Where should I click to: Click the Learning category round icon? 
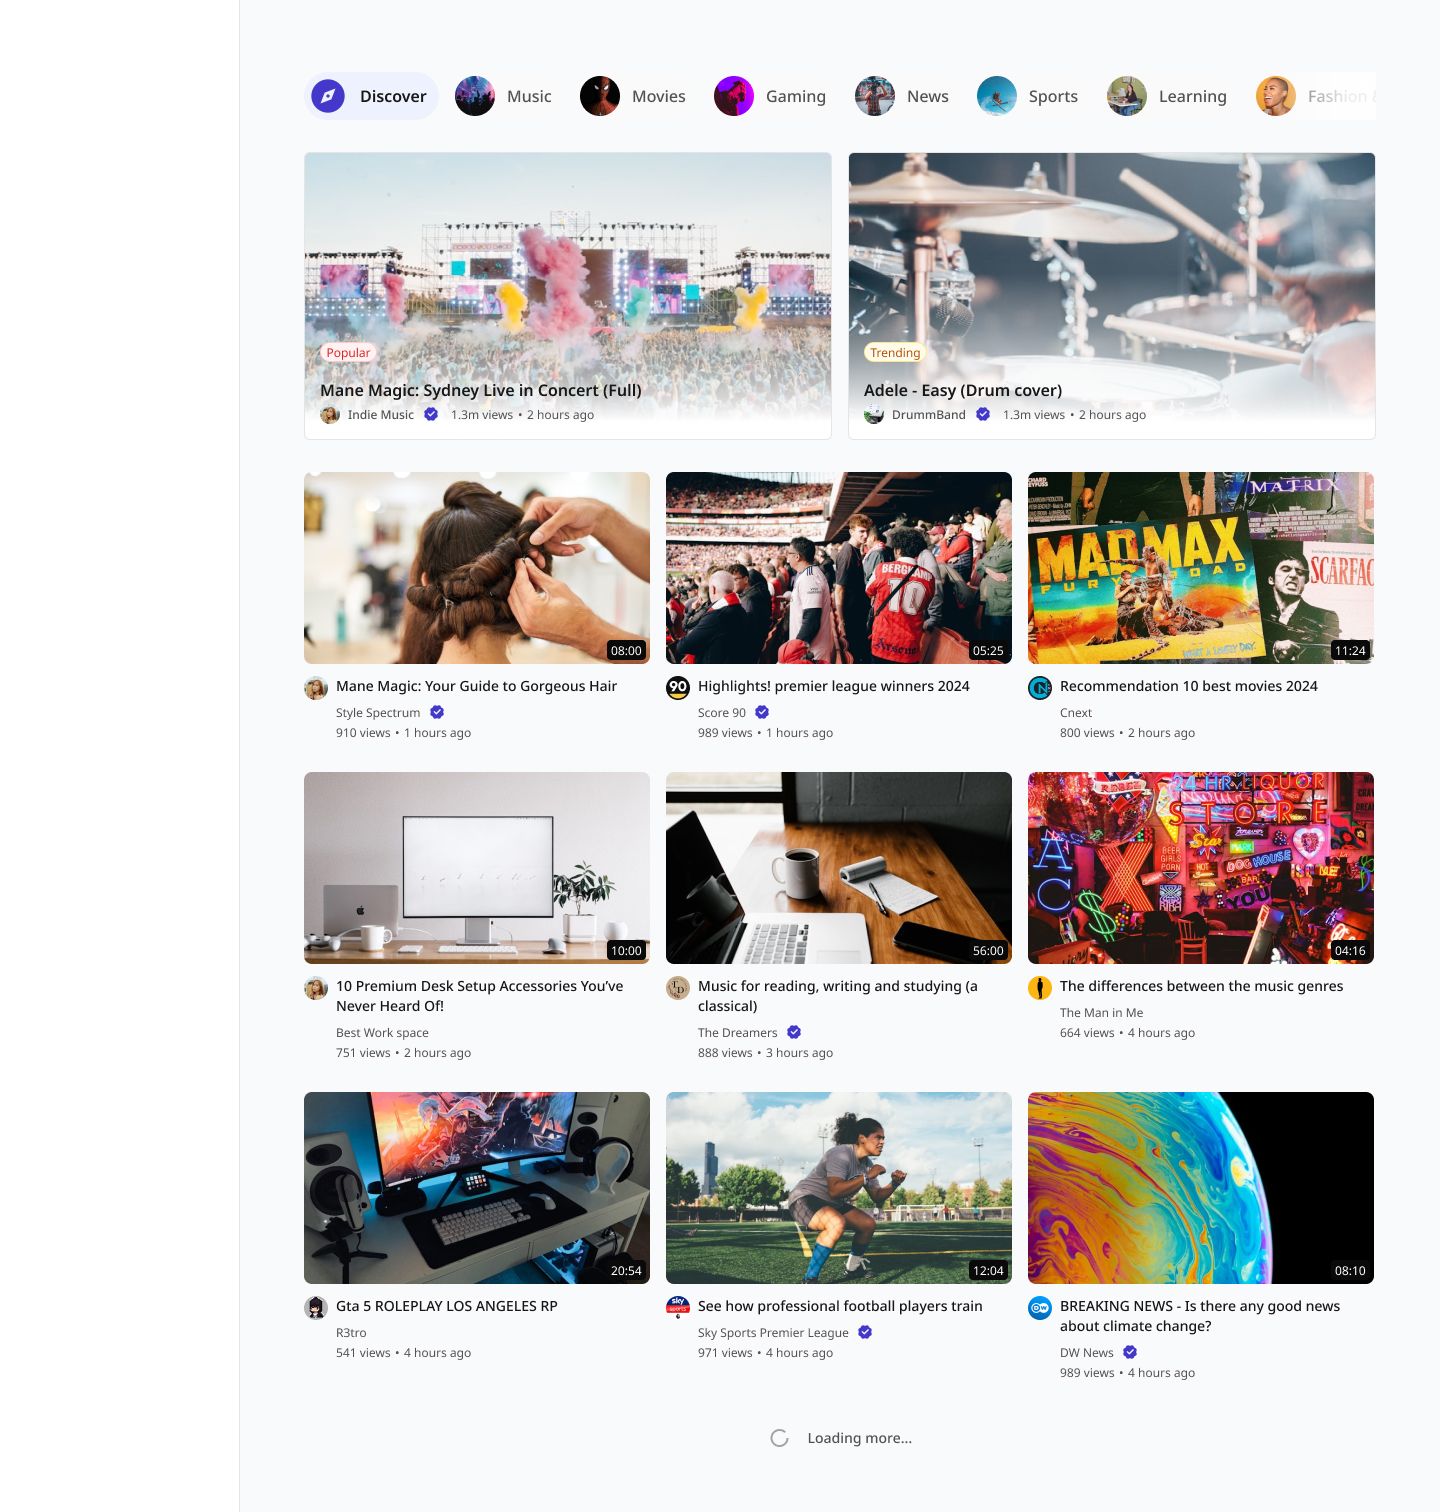tap(1127, 96)
